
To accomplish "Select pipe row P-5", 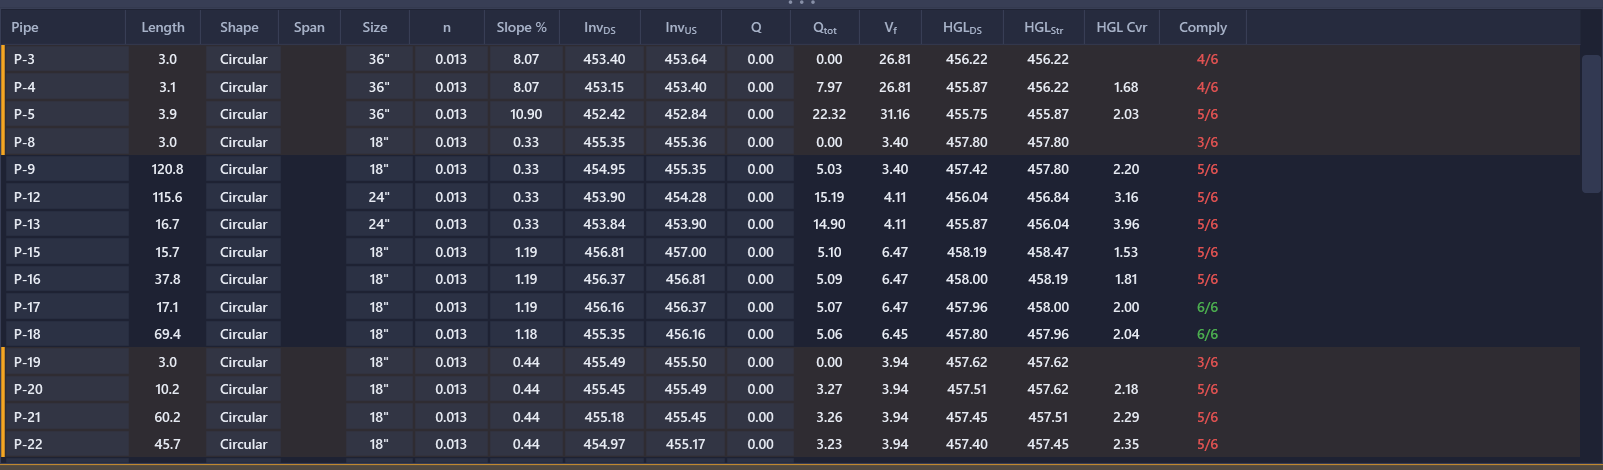I will tap(790, 115).
